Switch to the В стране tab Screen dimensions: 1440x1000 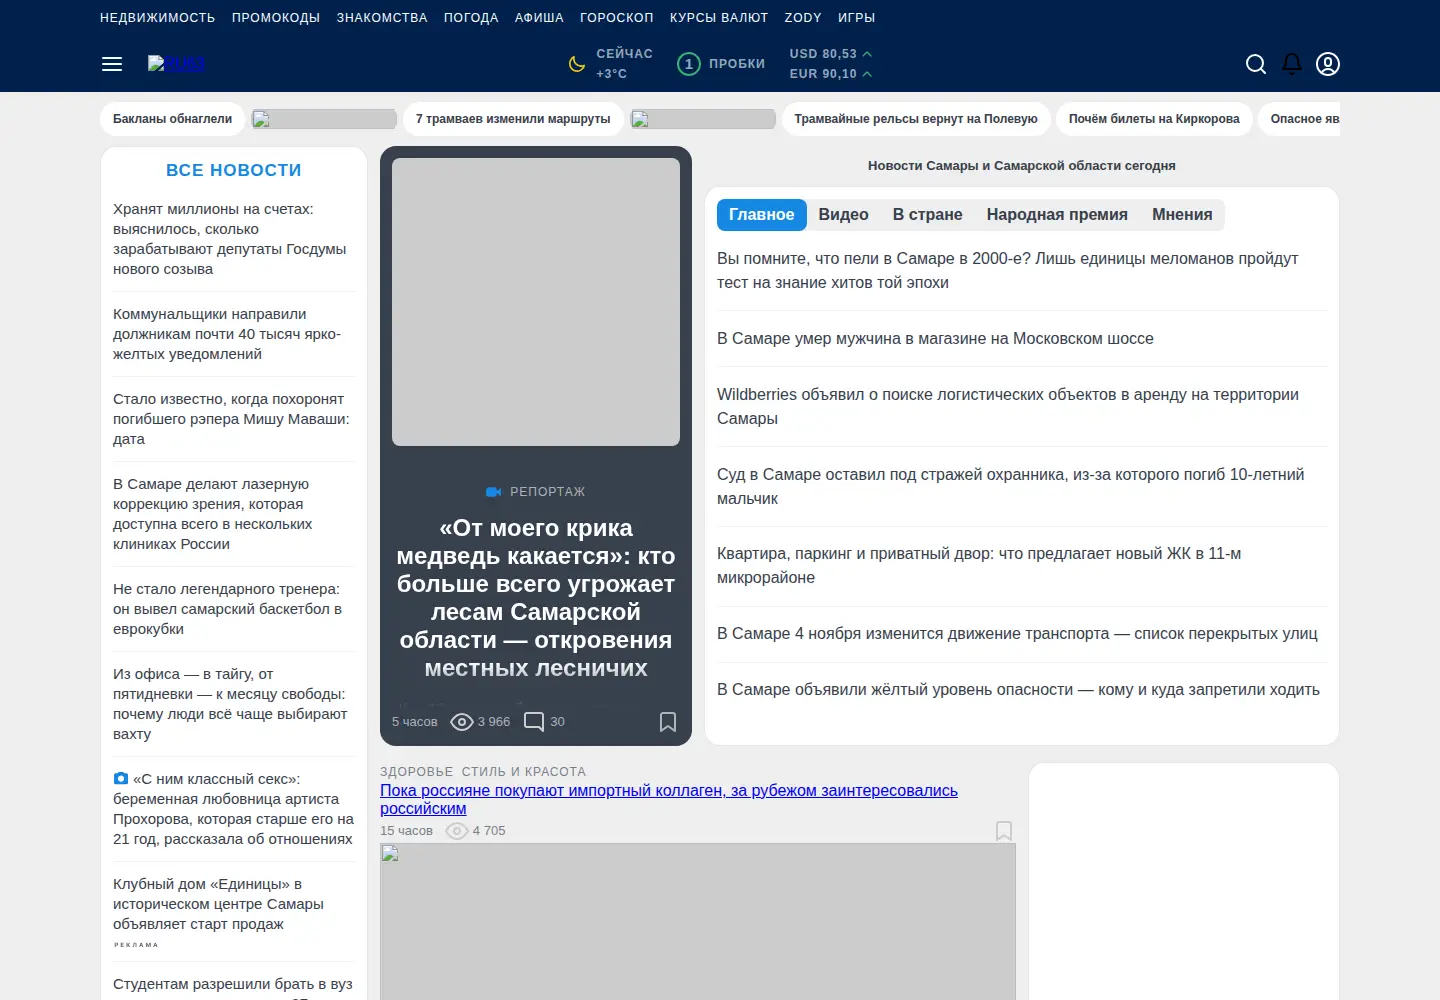click(x=928, y=215)
